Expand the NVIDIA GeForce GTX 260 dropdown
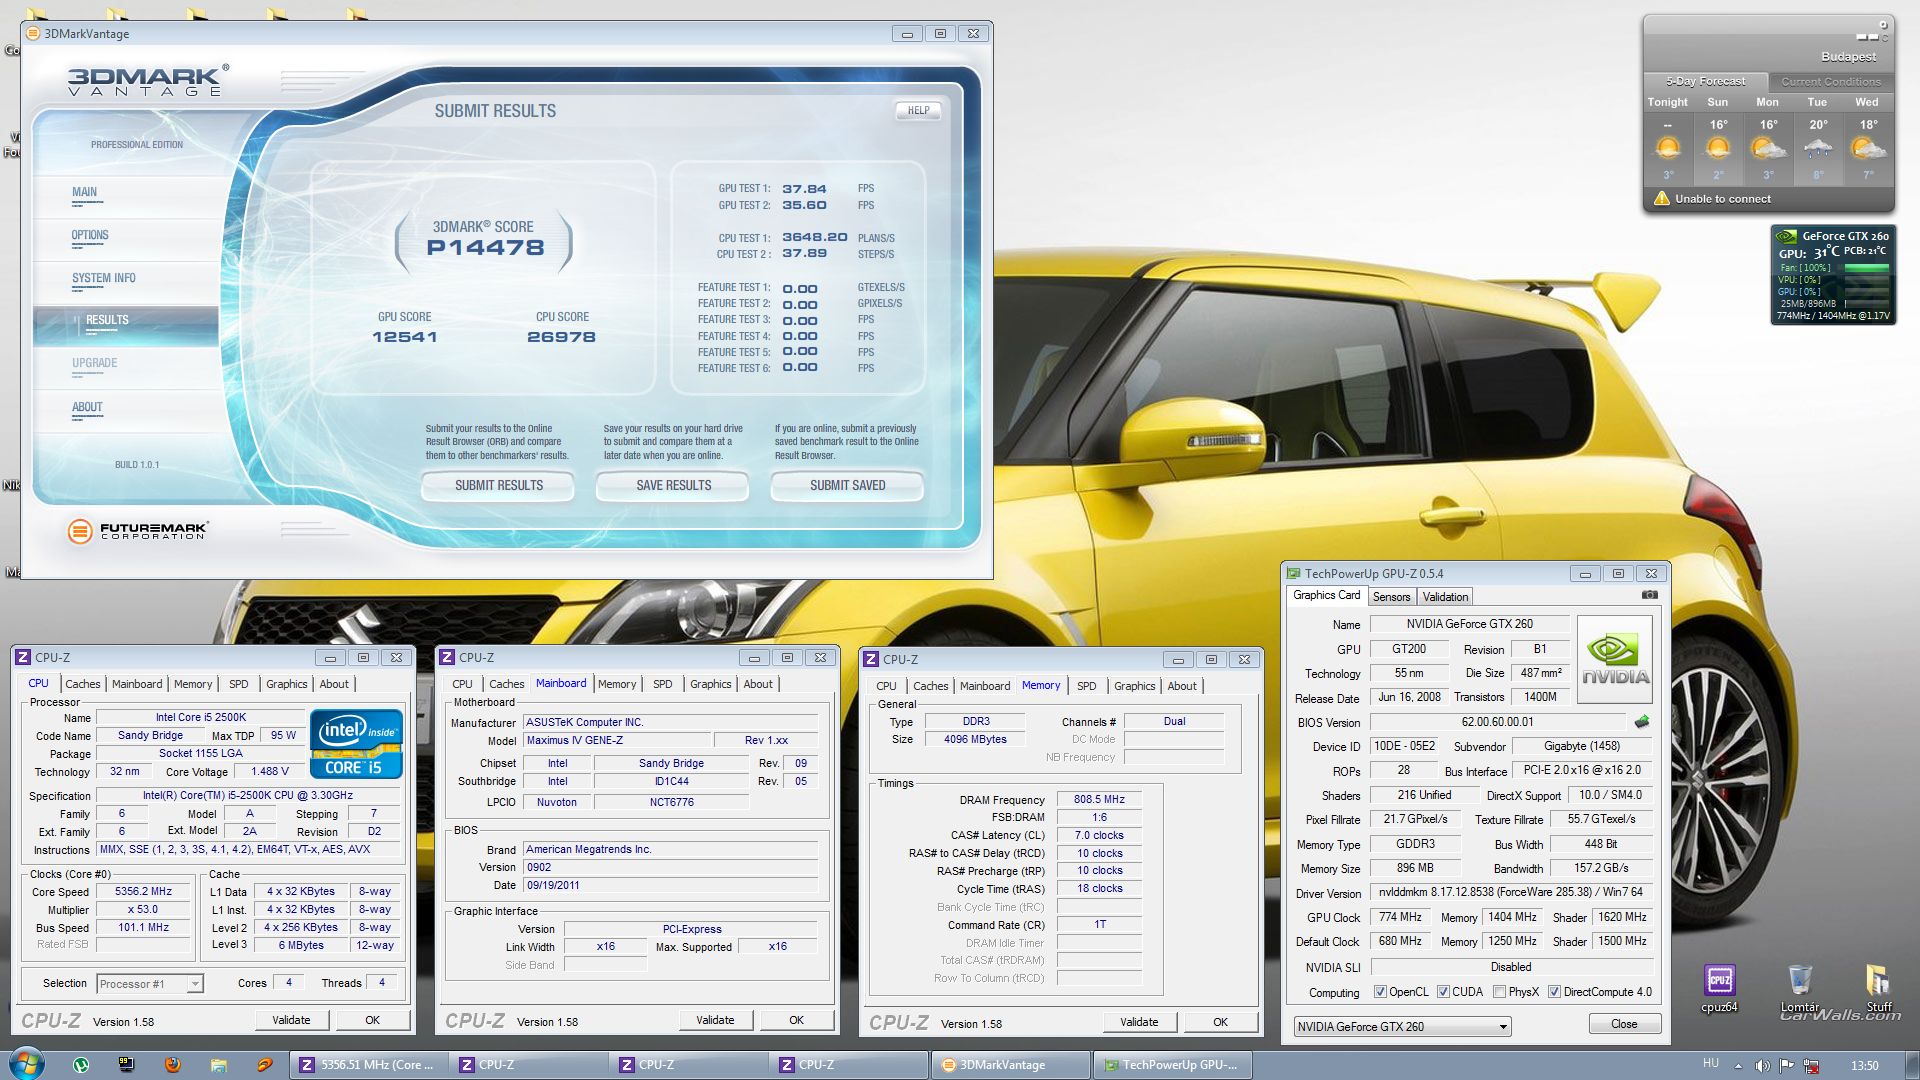Screen dimensions: 1920x1080 coord(1502,1027)
